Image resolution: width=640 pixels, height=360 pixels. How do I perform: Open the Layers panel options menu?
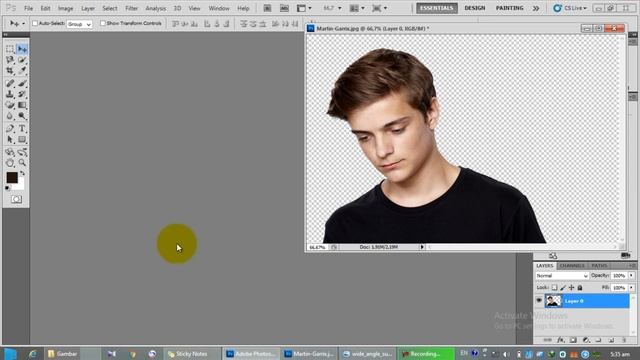click(632, 266)
